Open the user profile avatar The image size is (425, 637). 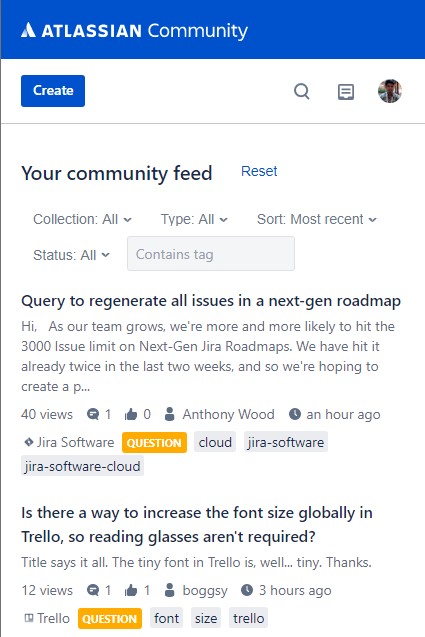pos(390,91)
